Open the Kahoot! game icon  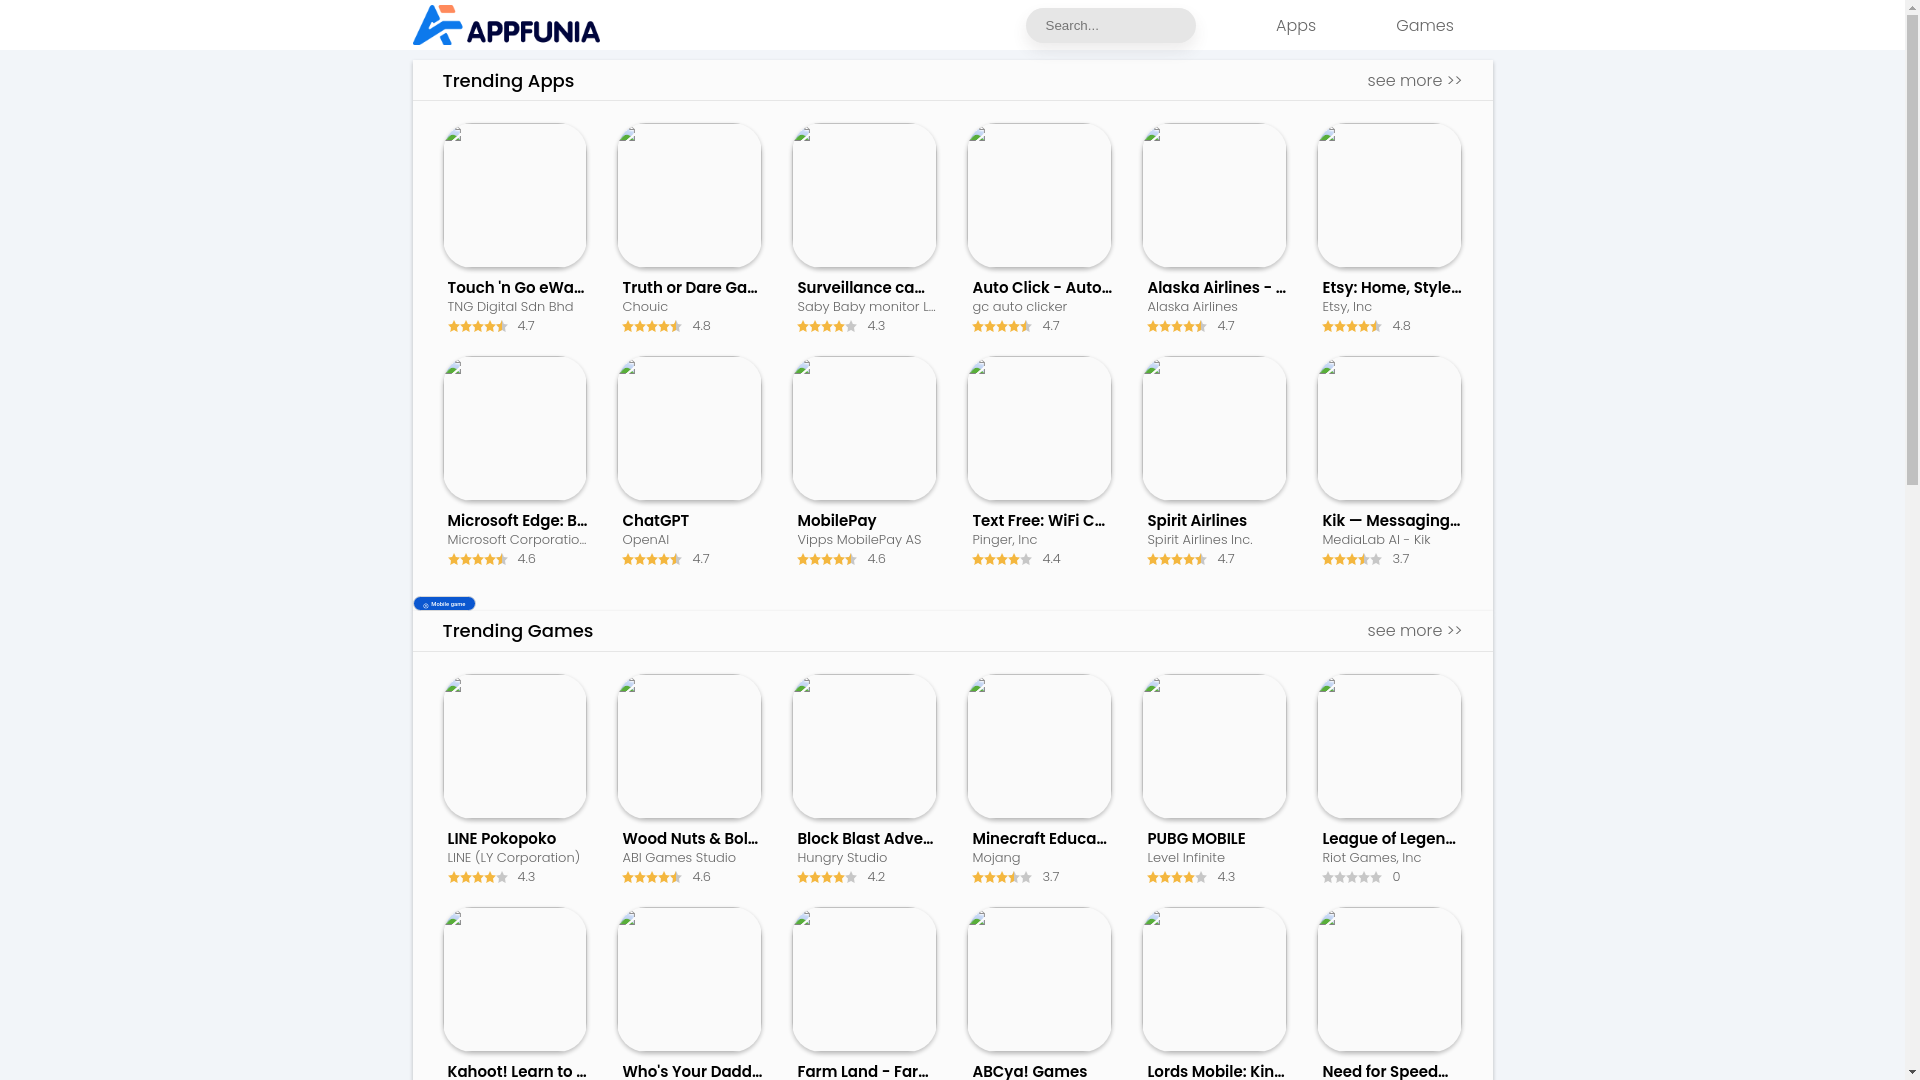pyautogui.click(x=515, y=979)
